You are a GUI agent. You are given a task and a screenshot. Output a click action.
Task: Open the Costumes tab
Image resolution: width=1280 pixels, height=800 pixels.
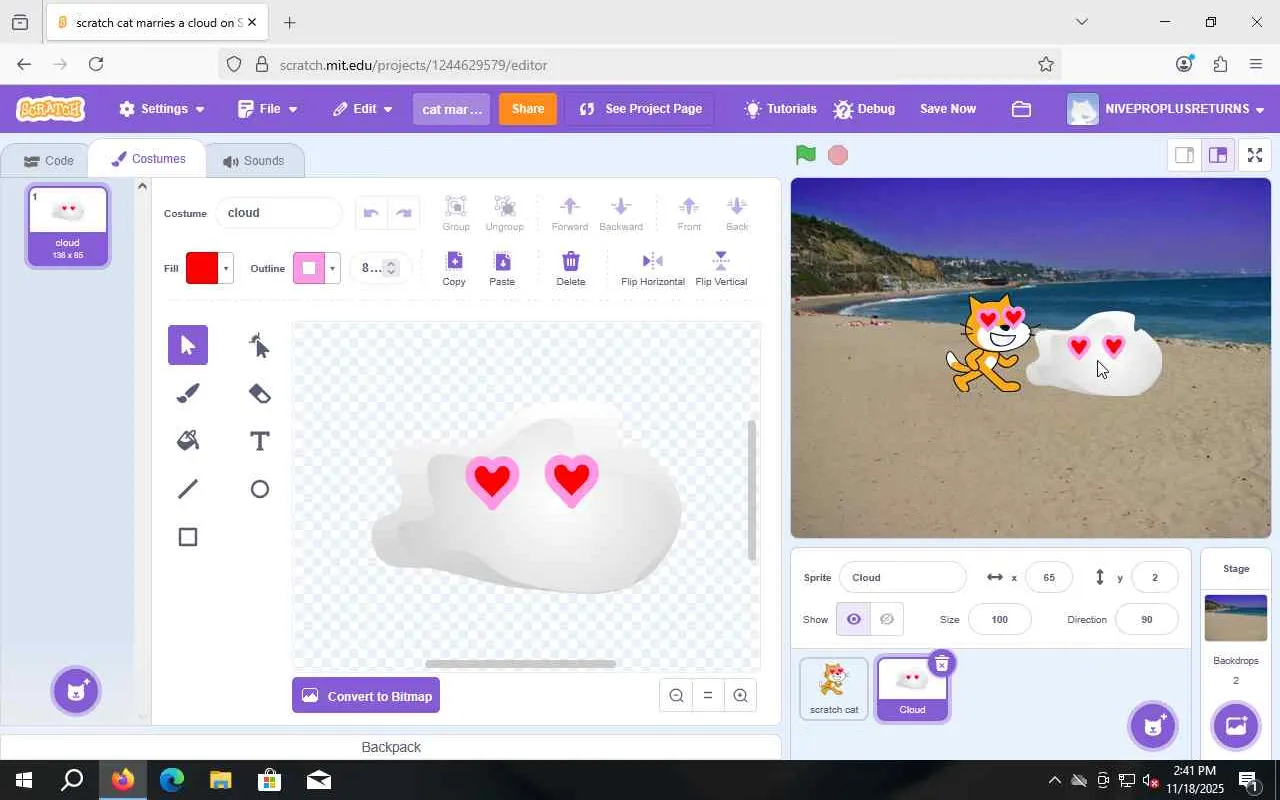(148, 159)
